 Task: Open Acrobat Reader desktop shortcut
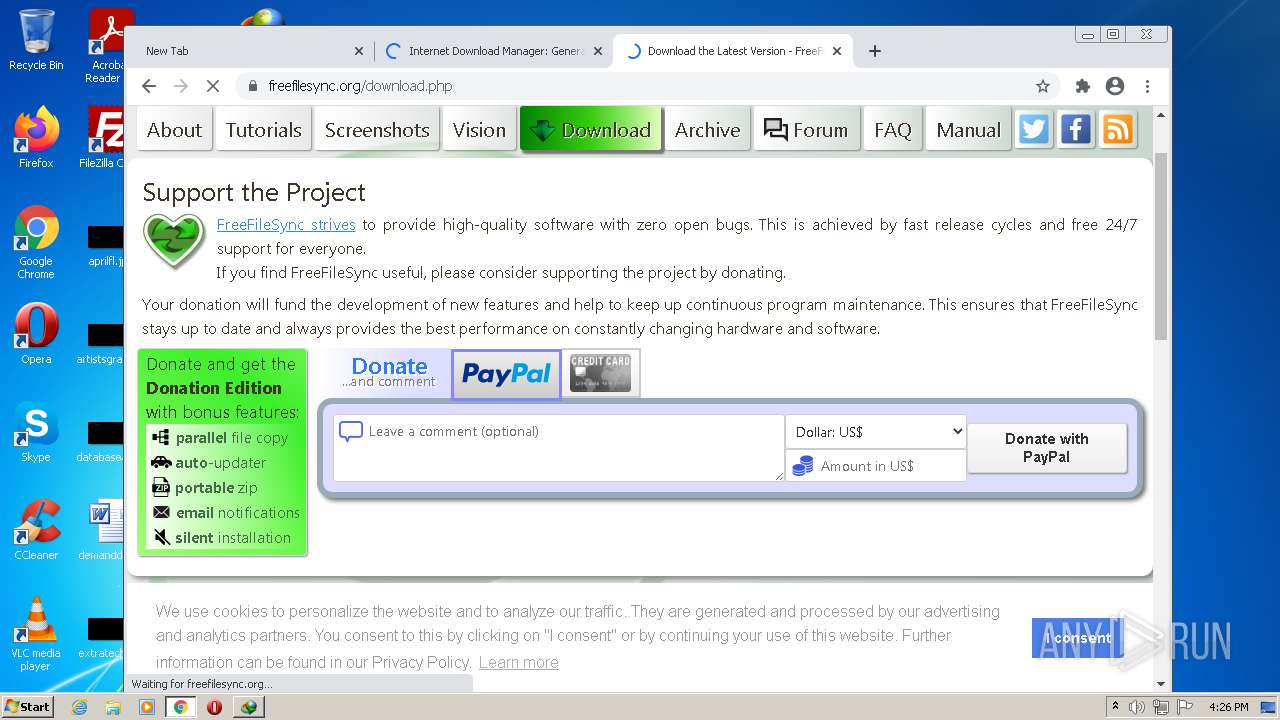coord(106,46)
